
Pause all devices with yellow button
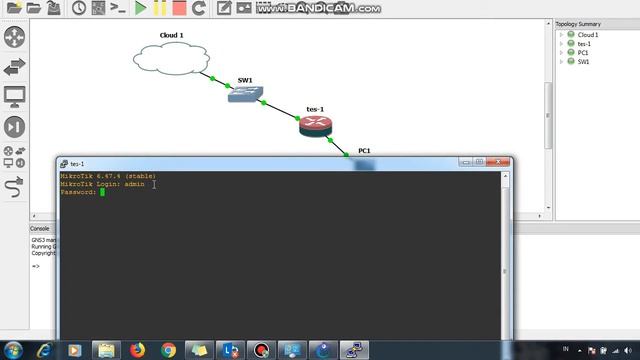(x=160, y=8)
